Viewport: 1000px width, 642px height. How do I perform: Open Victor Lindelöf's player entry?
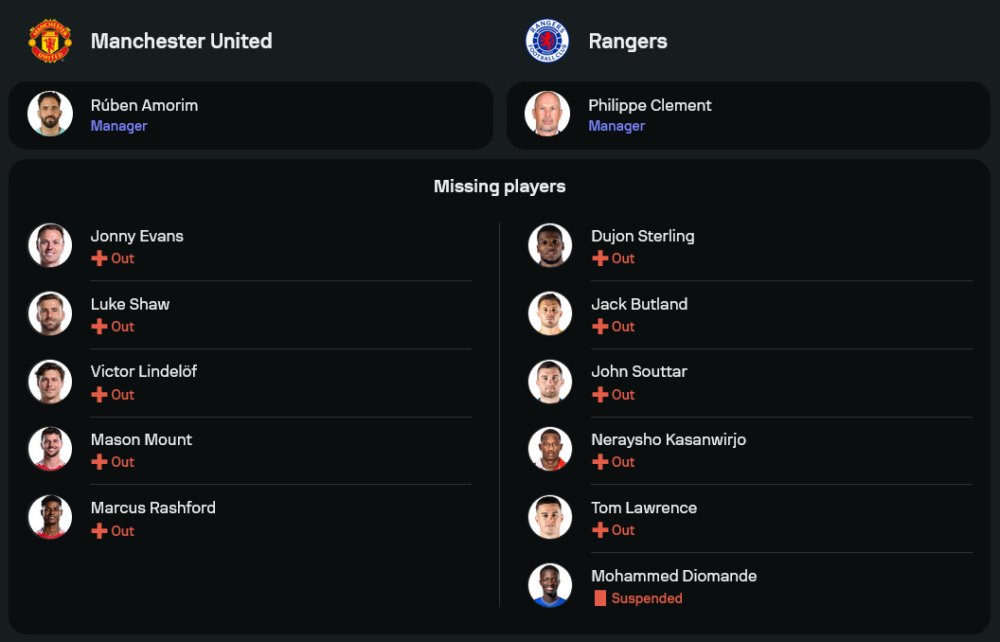(143, 371)
